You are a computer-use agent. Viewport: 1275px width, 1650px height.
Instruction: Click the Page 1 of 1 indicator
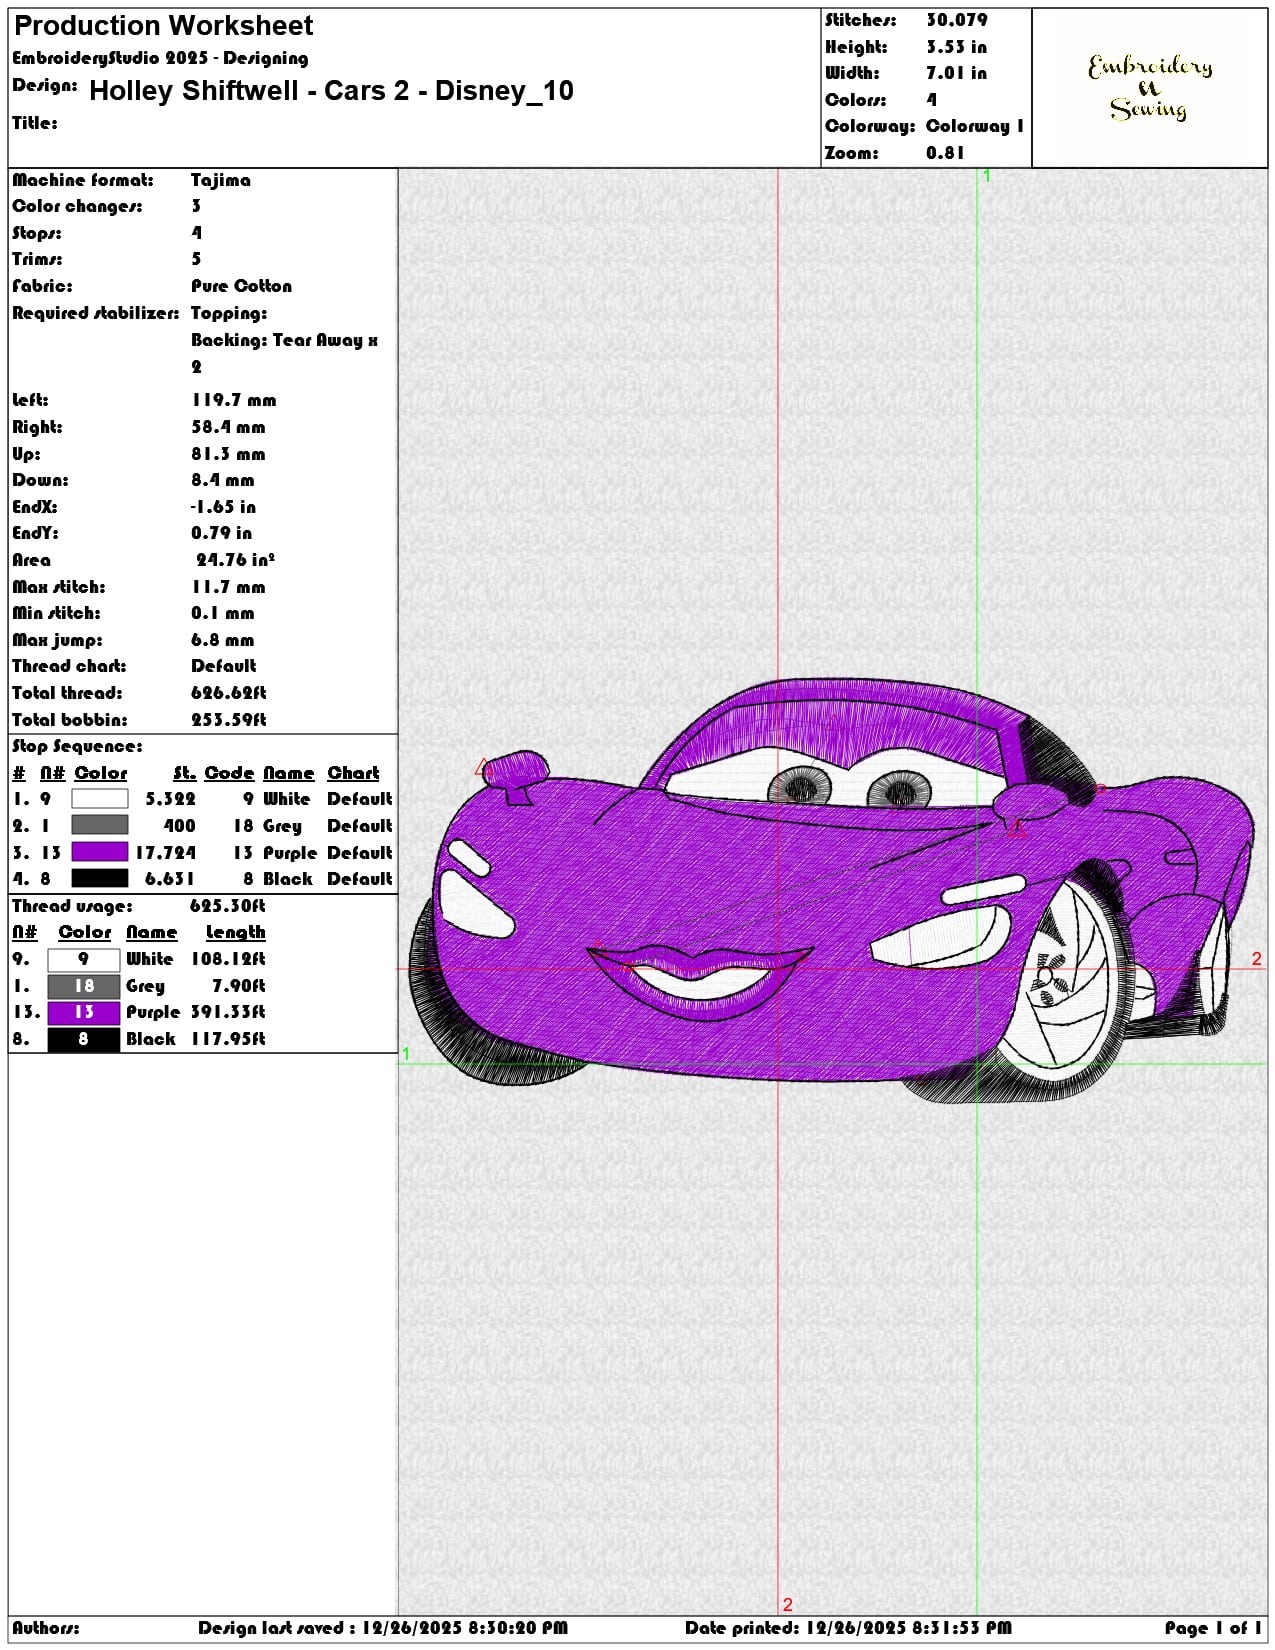click(1212, 1628)
